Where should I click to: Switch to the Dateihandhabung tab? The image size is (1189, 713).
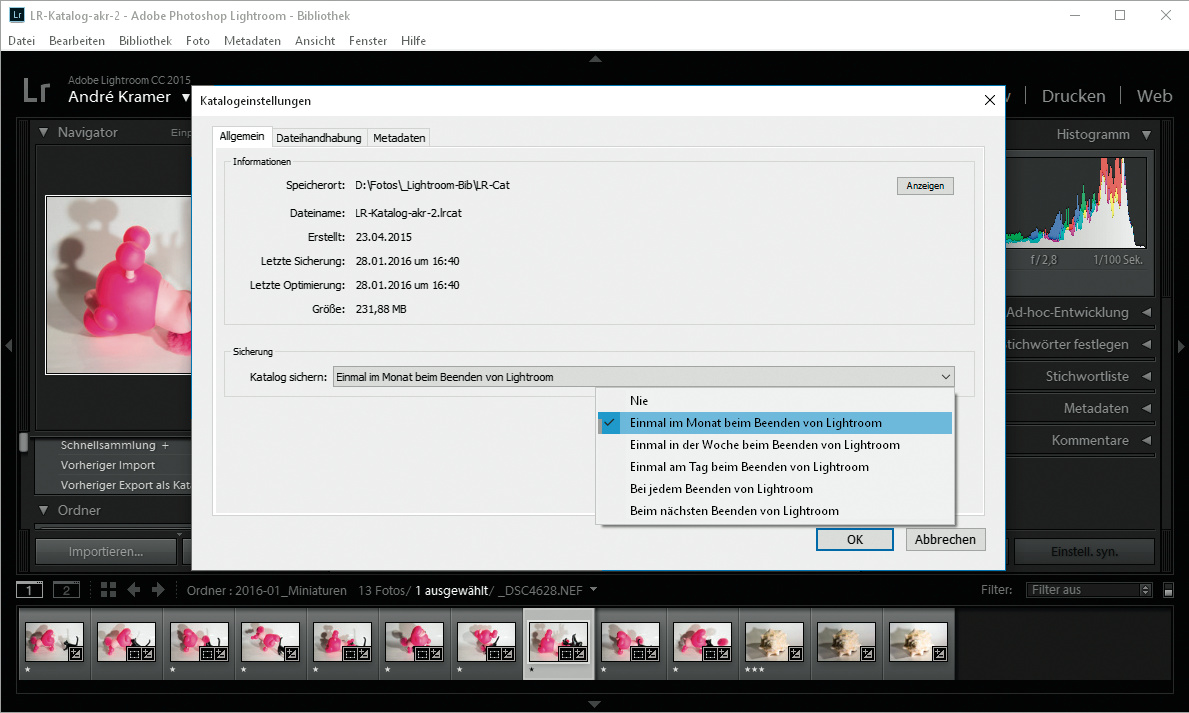[x=318, y=138]
